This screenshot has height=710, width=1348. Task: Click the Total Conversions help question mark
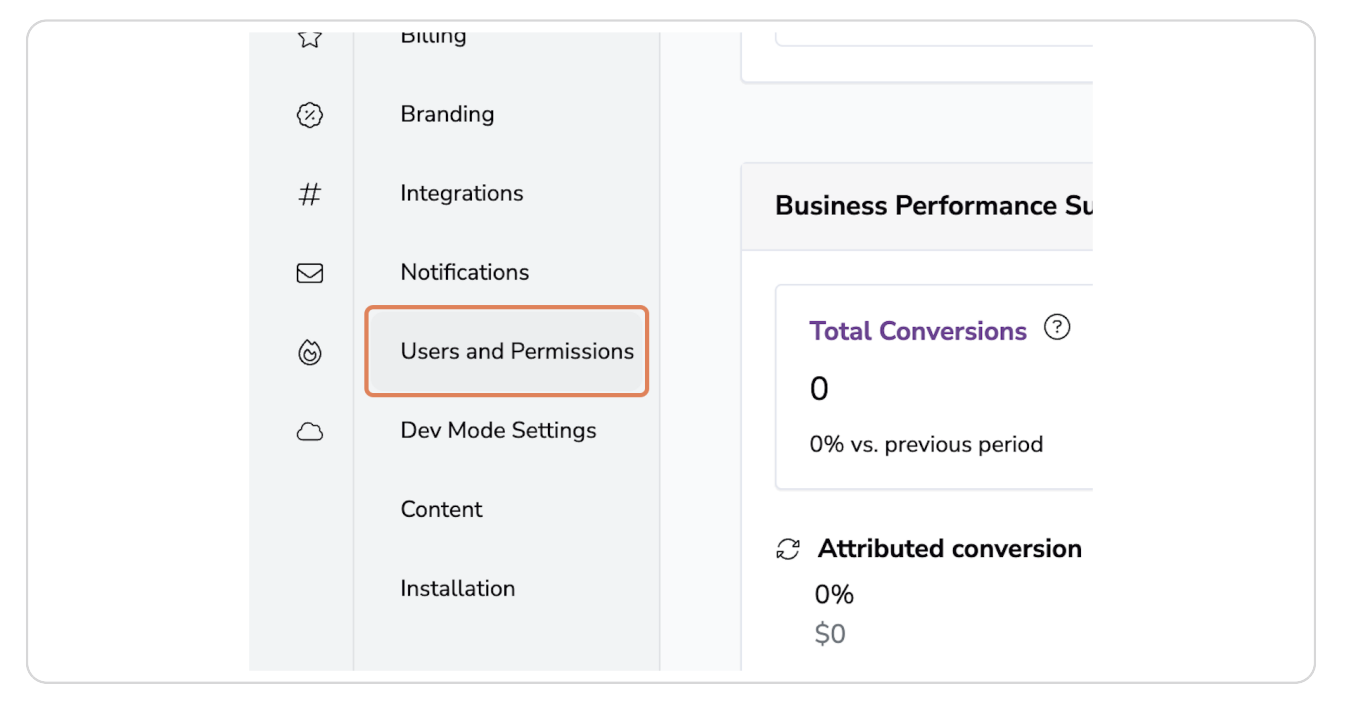tap(1056, 327)
